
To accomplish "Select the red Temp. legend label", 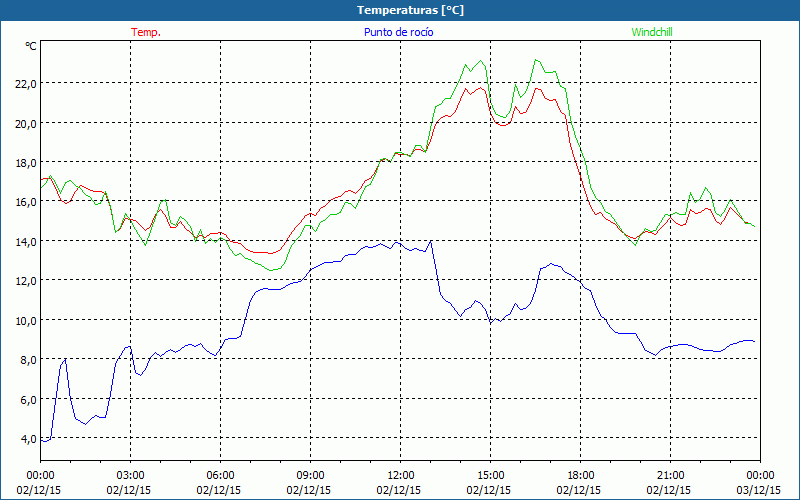I will pyautogui.click(x=146, y=32).
